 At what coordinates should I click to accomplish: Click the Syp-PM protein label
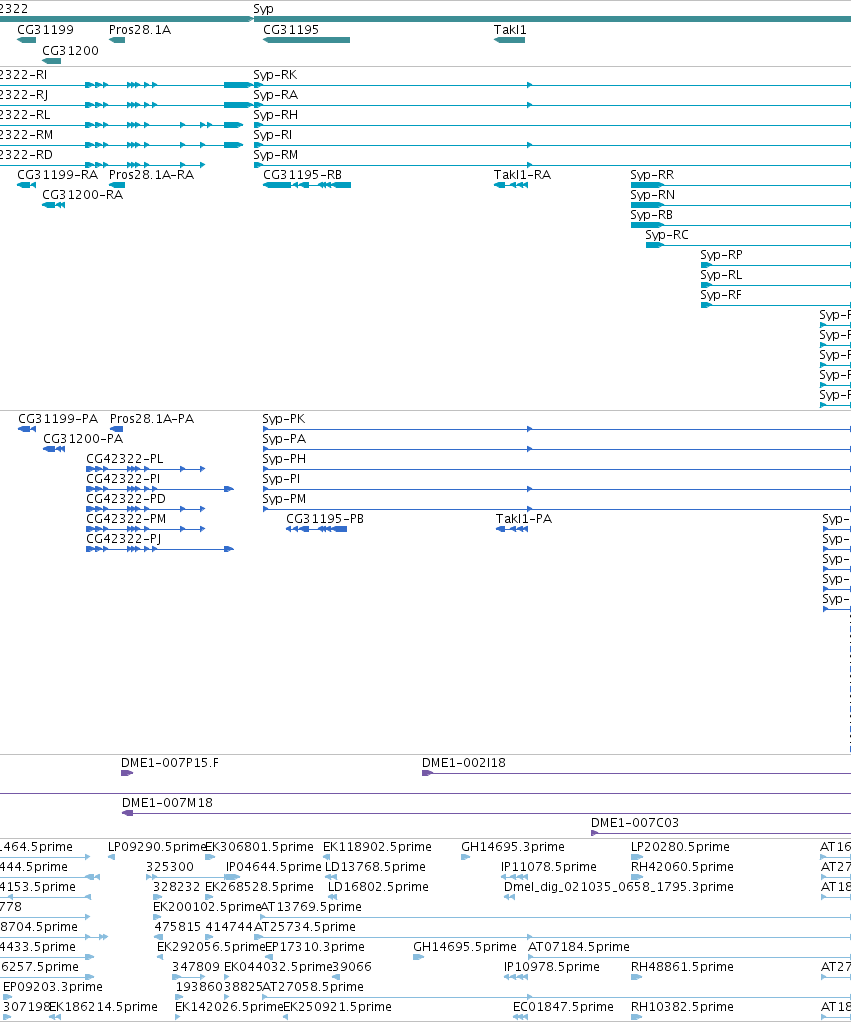[283, 499]
